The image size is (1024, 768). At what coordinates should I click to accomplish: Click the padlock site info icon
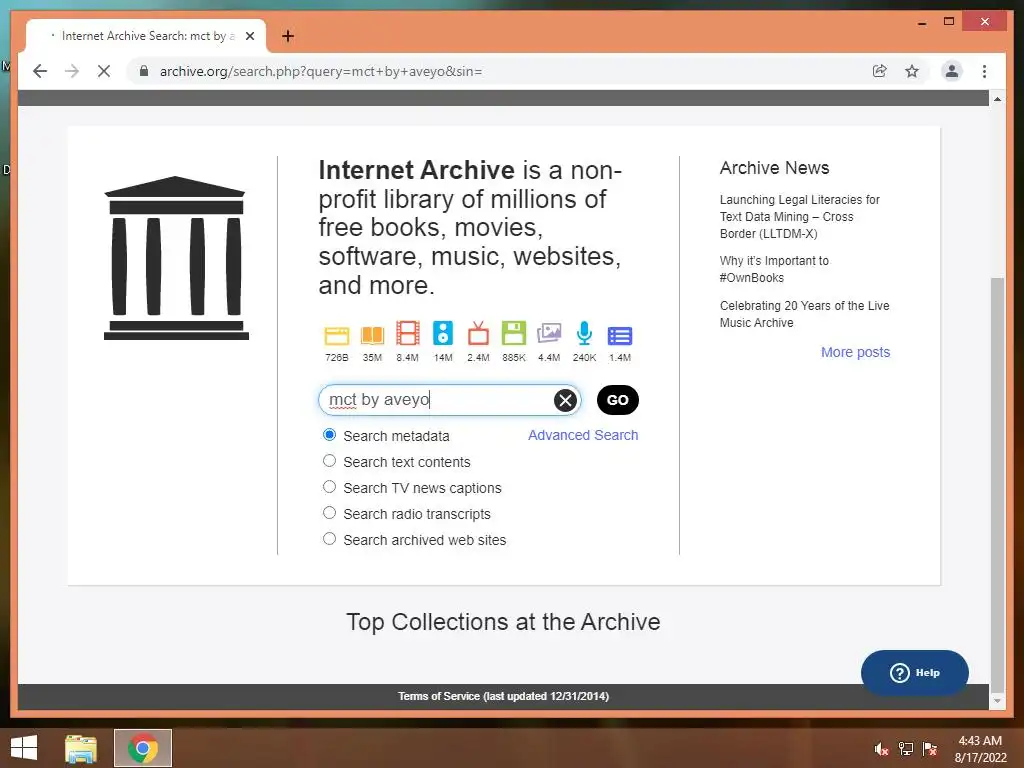point(144,71)
